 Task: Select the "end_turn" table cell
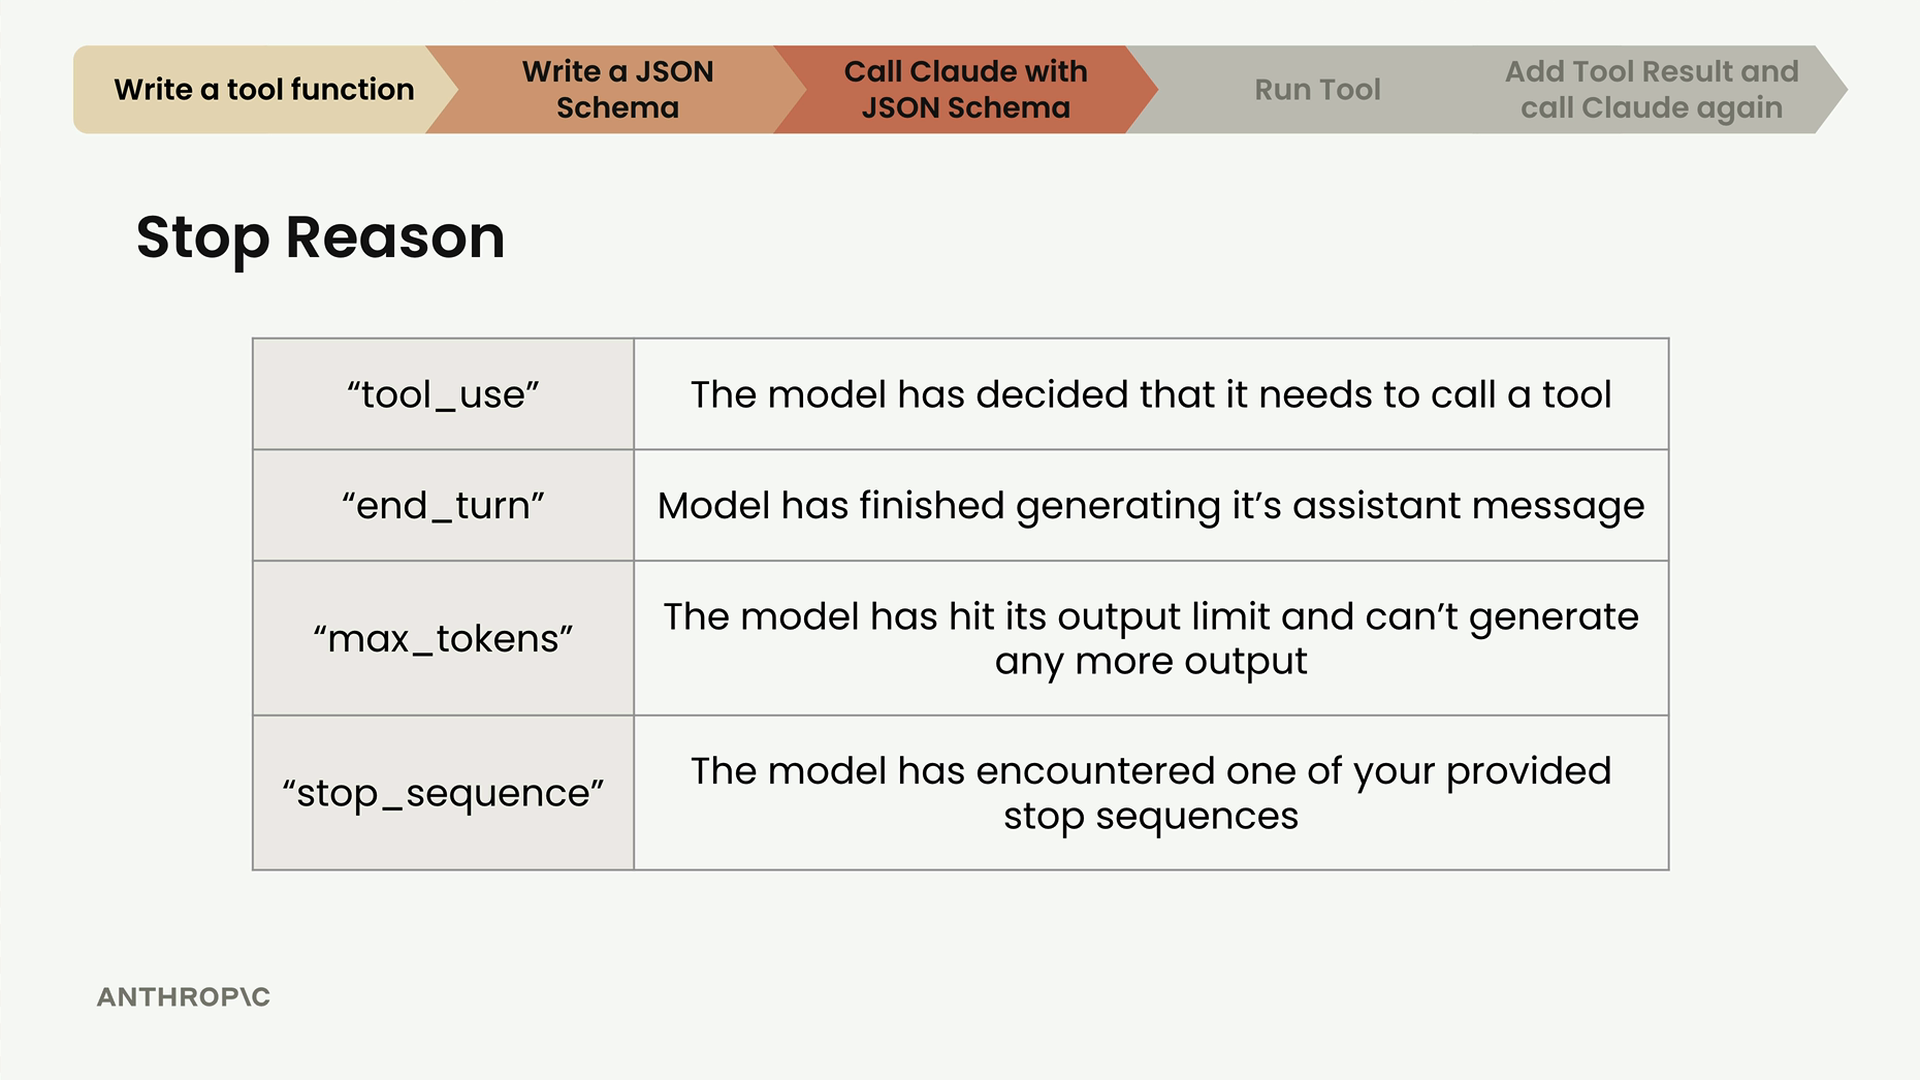point(443,505)
